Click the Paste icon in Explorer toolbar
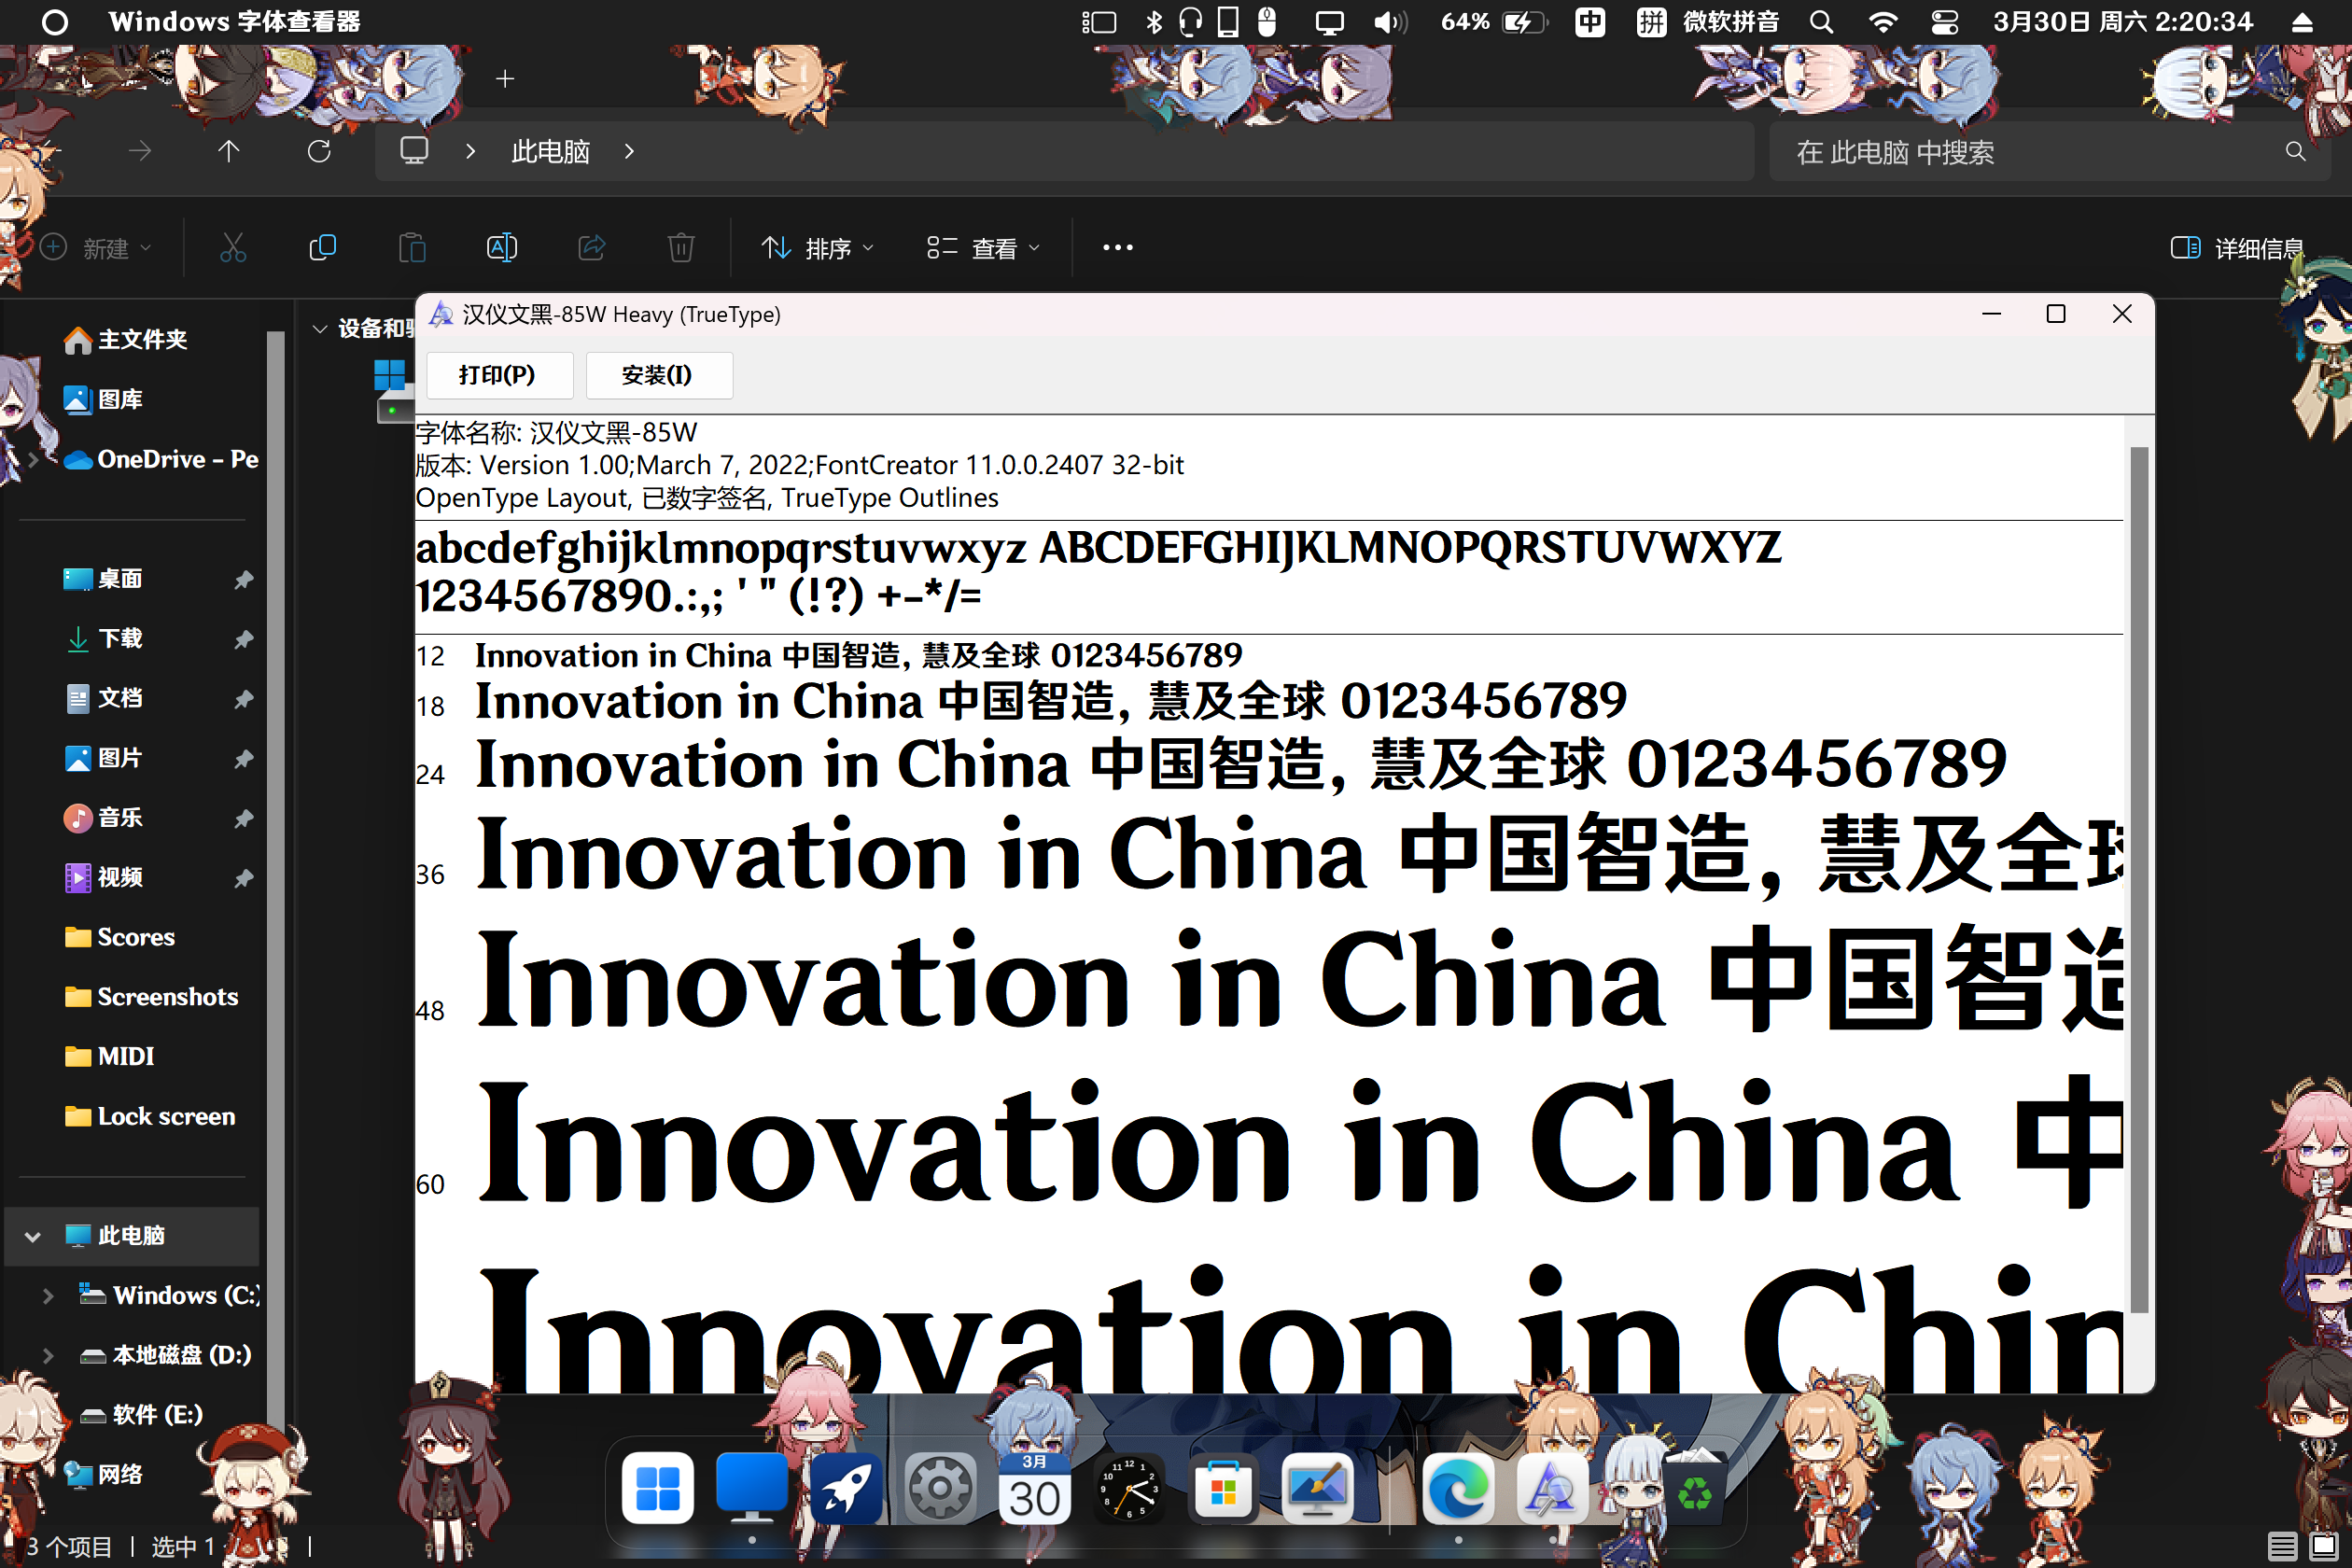This screenshot has width=2352, height=1568. point(412,247)
